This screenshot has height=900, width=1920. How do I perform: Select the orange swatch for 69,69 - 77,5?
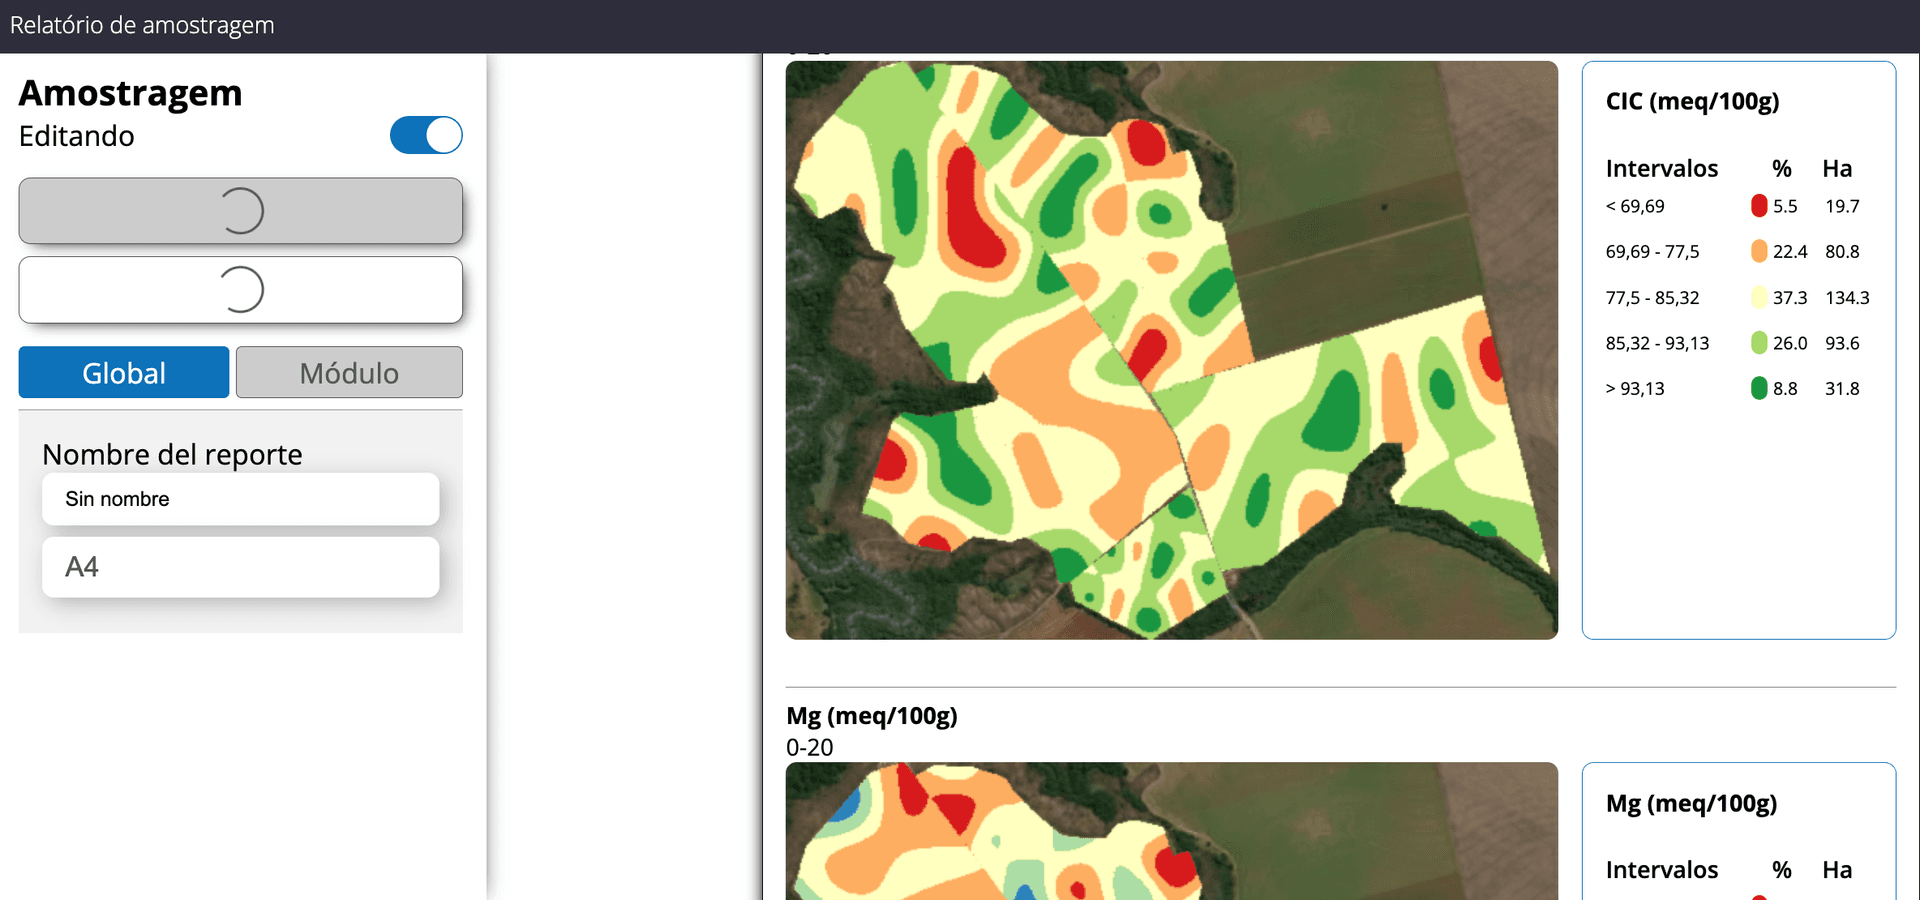1759,252
